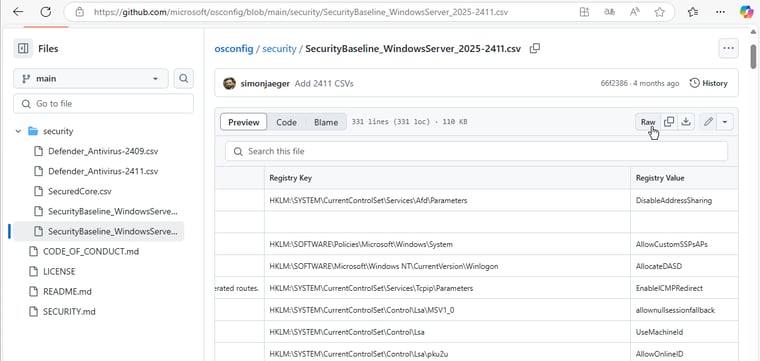The image size is (760, 361).
Task: Click the page vertical scrollbar thumb
Action: (x=753, y=56)
